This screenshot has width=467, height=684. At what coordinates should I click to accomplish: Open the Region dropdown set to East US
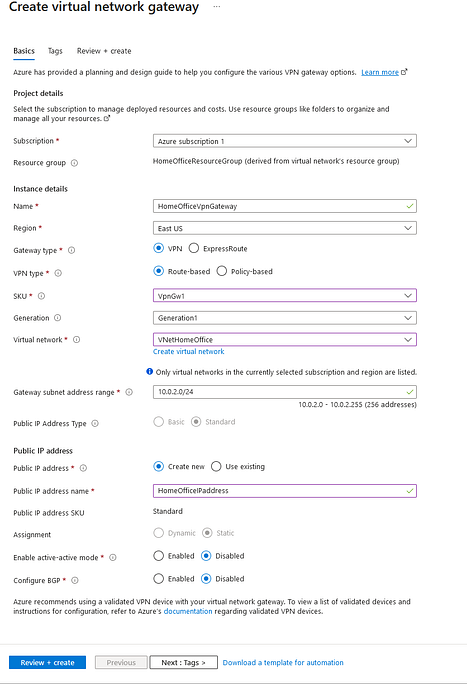285,228
